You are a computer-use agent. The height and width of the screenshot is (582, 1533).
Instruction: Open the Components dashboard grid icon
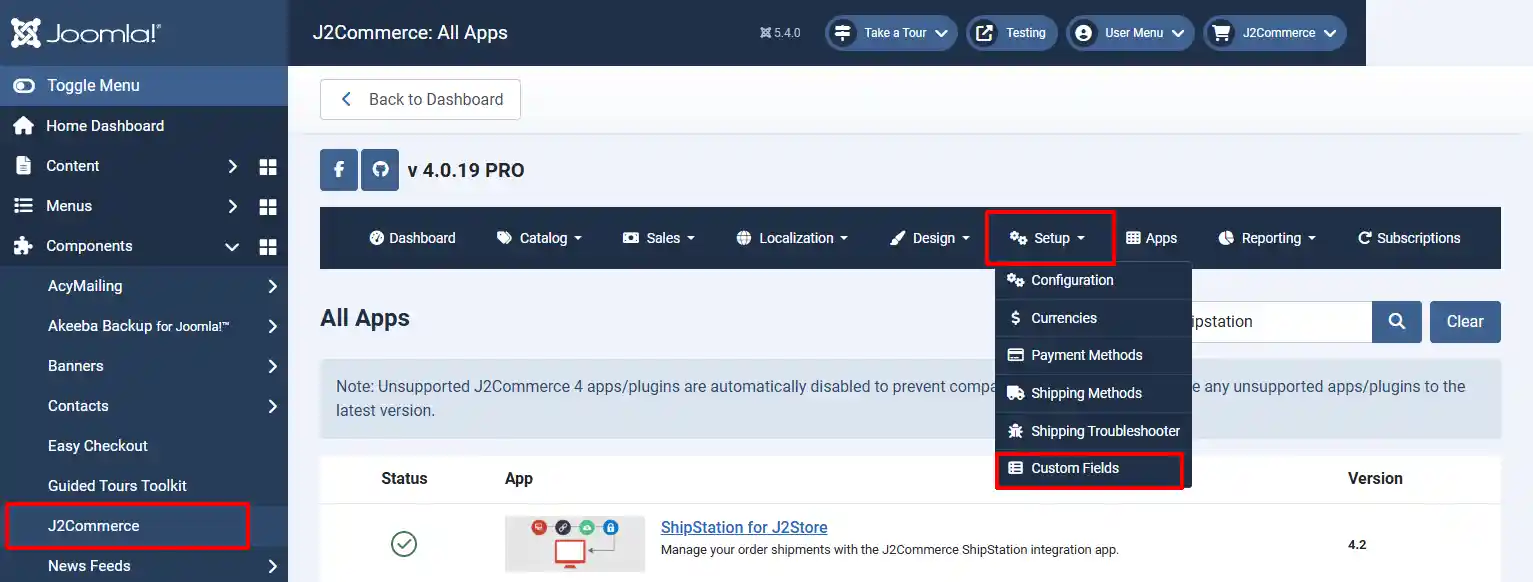[x=268, y=246]
